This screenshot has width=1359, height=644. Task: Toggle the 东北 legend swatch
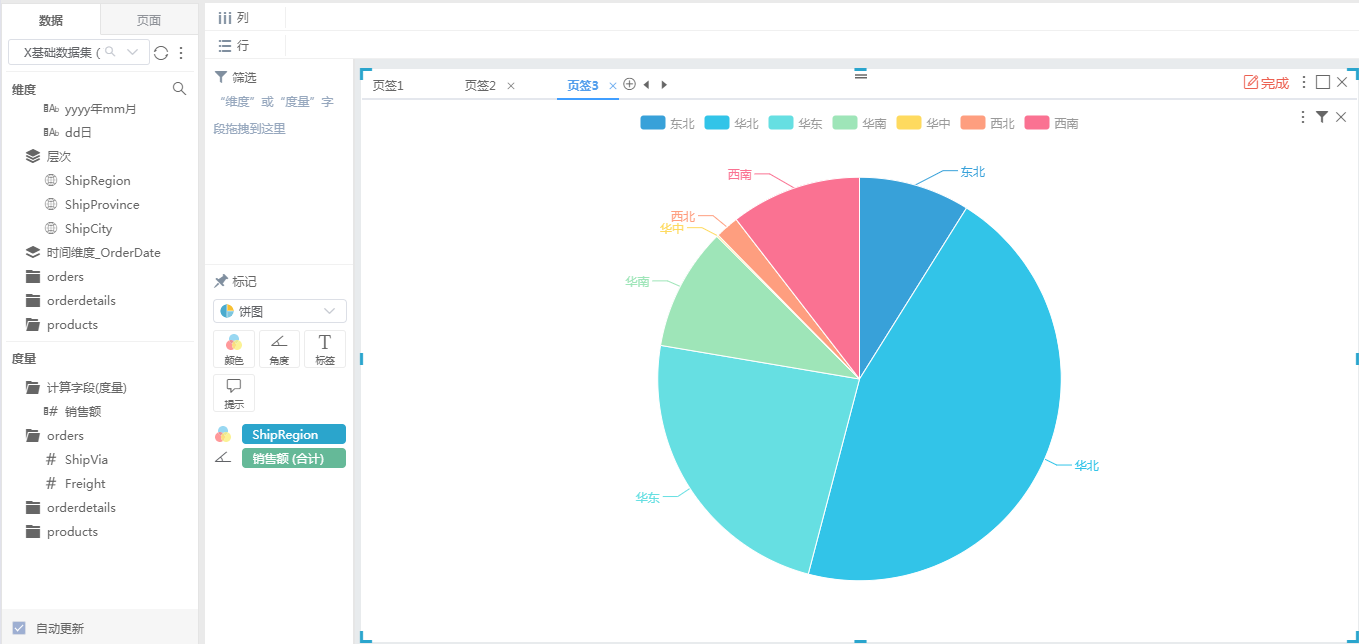click(652, 123)
